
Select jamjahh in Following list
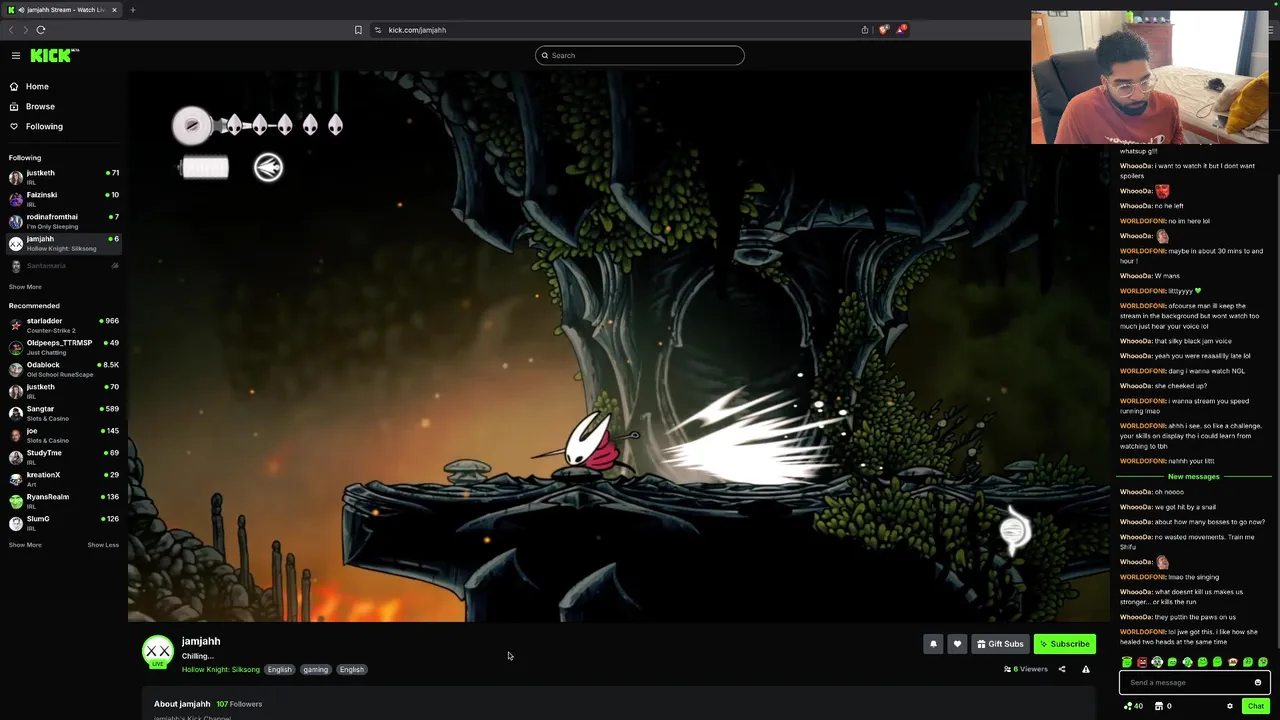(x=63, y=243)
